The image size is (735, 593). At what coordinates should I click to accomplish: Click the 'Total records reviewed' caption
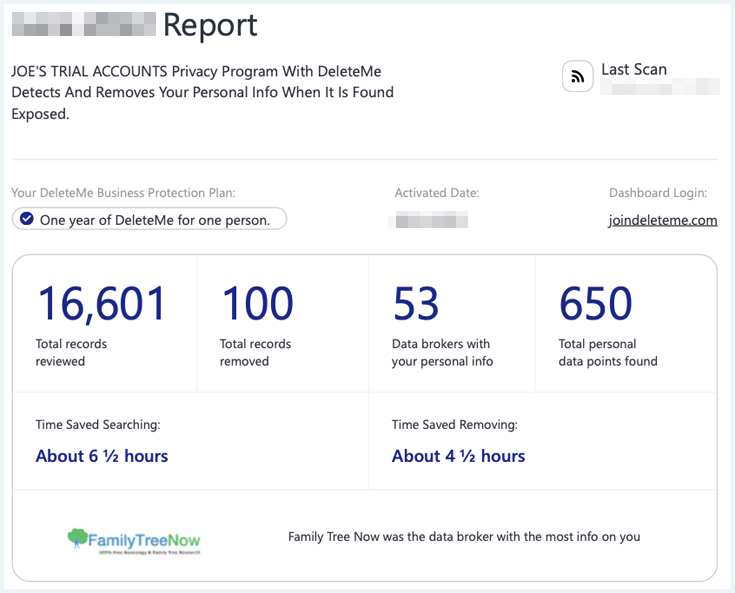point(71,353)
